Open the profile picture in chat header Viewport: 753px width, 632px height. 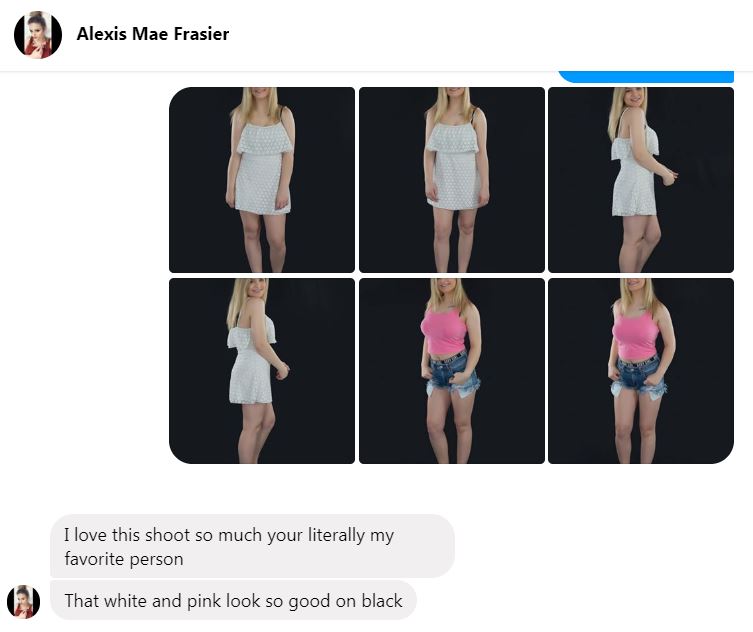(x=38, y=35)
